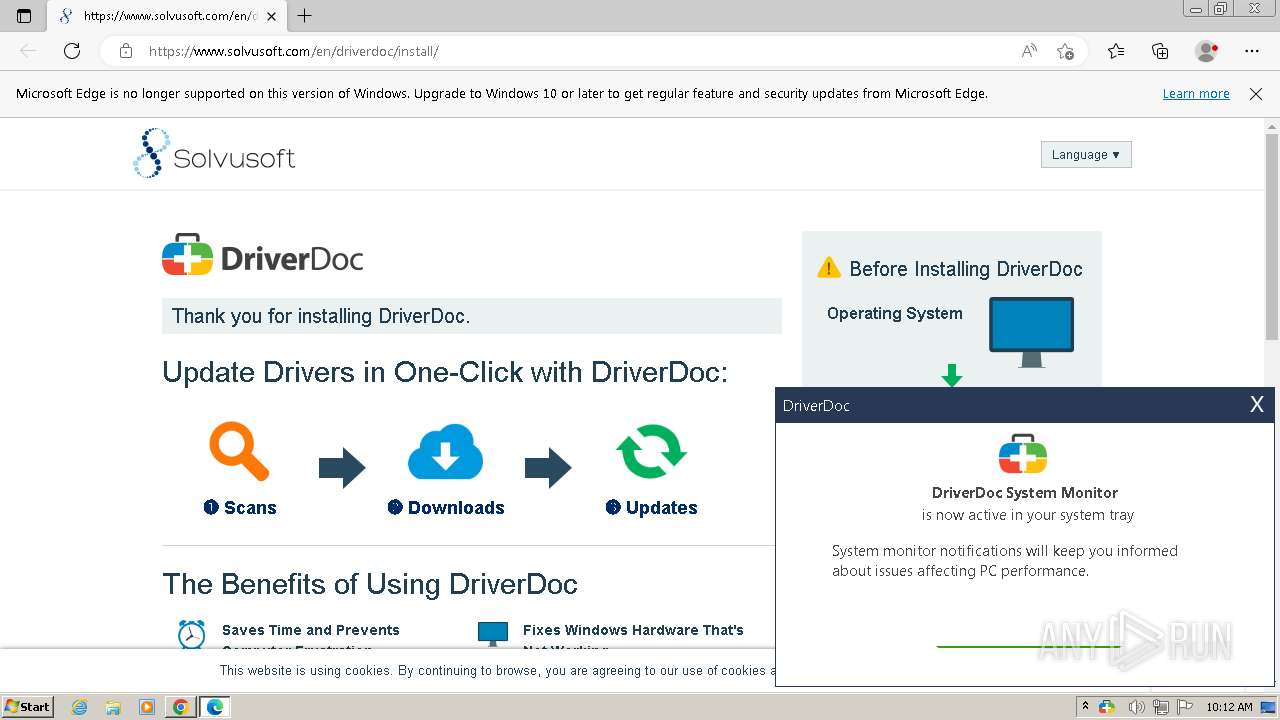Open Windows Media Player from the taskbar
Viewport: 1280px width, 720px height.
[146, 707]
